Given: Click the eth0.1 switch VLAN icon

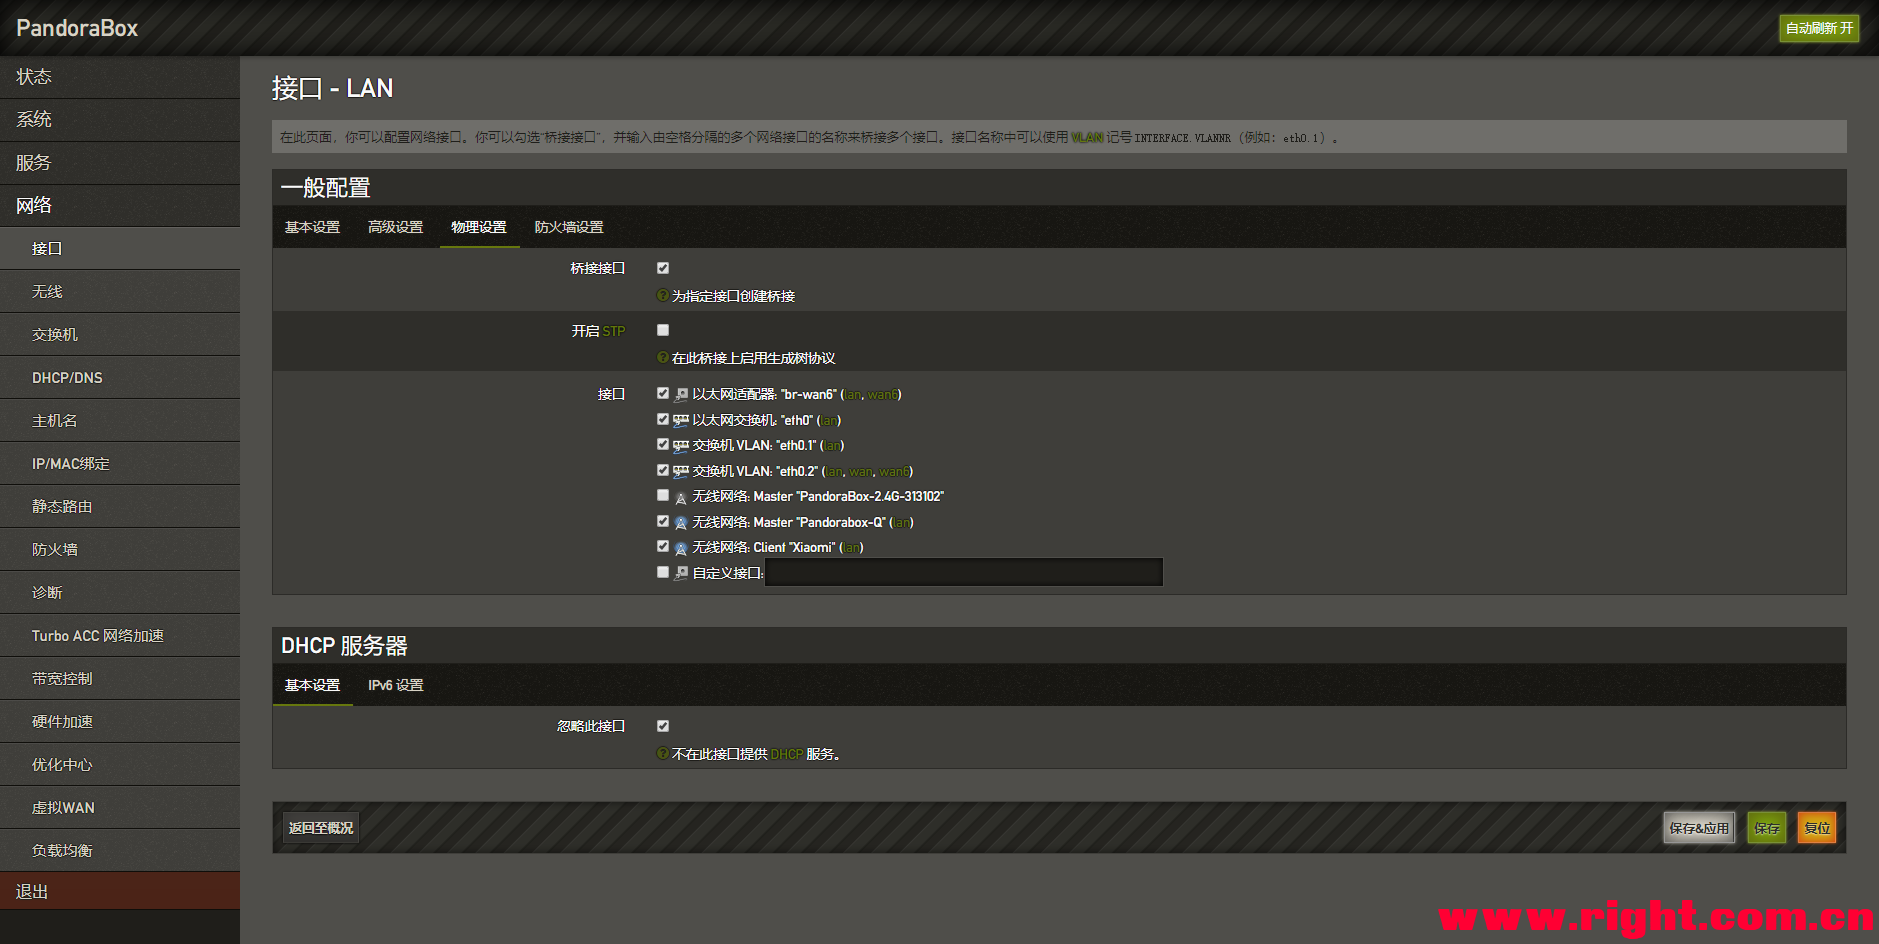Looking at the screenshot, I should [681, 445].
